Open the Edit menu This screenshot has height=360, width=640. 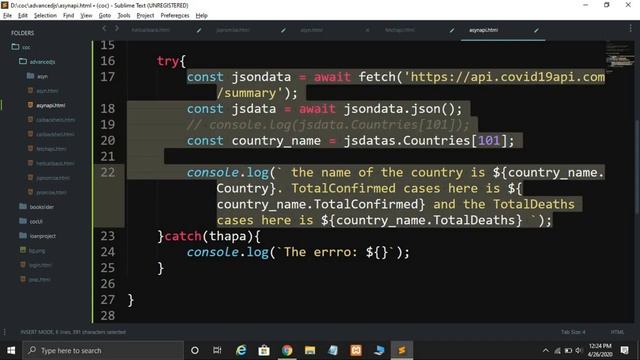point(23,16)
